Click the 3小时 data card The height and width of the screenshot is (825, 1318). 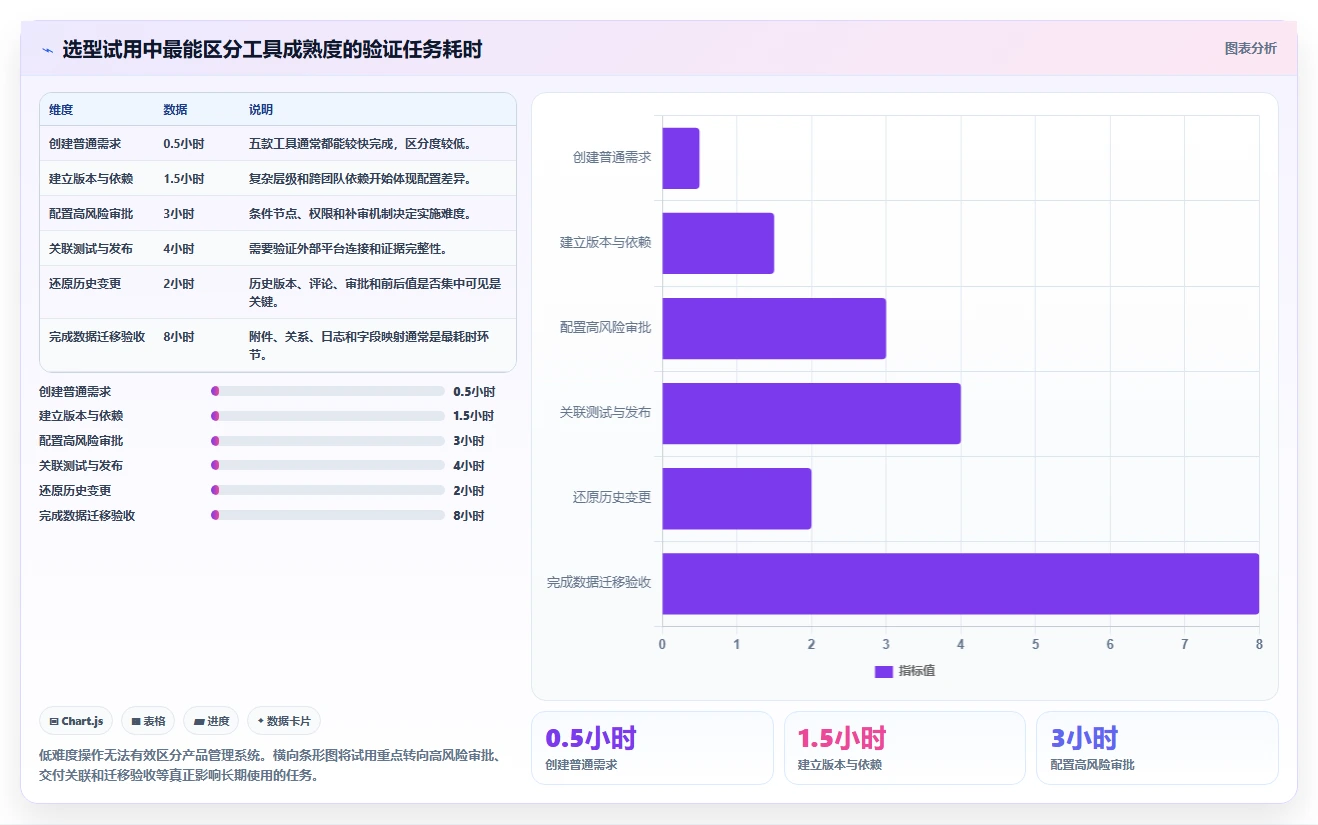(x=1157, y=748)
